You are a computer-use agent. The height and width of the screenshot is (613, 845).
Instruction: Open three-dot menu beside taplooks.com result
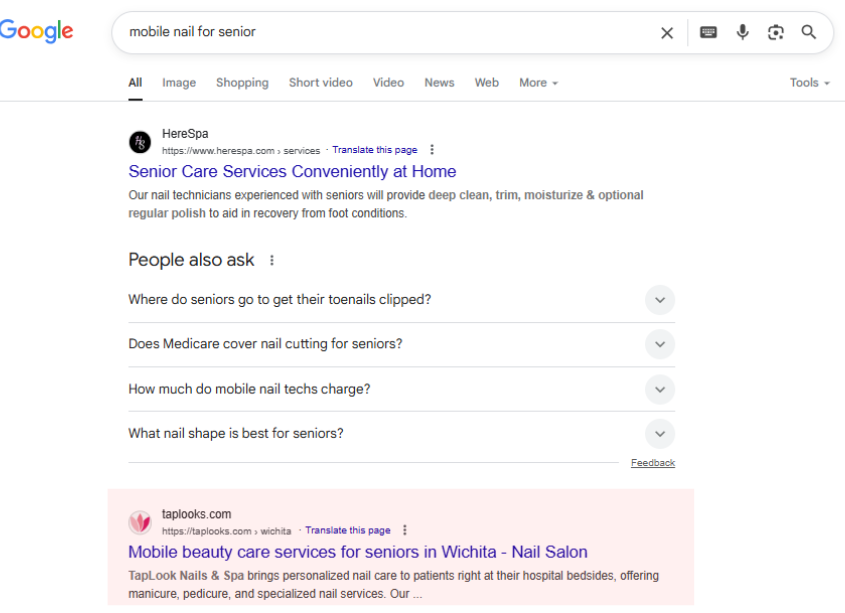pos(405,531)
